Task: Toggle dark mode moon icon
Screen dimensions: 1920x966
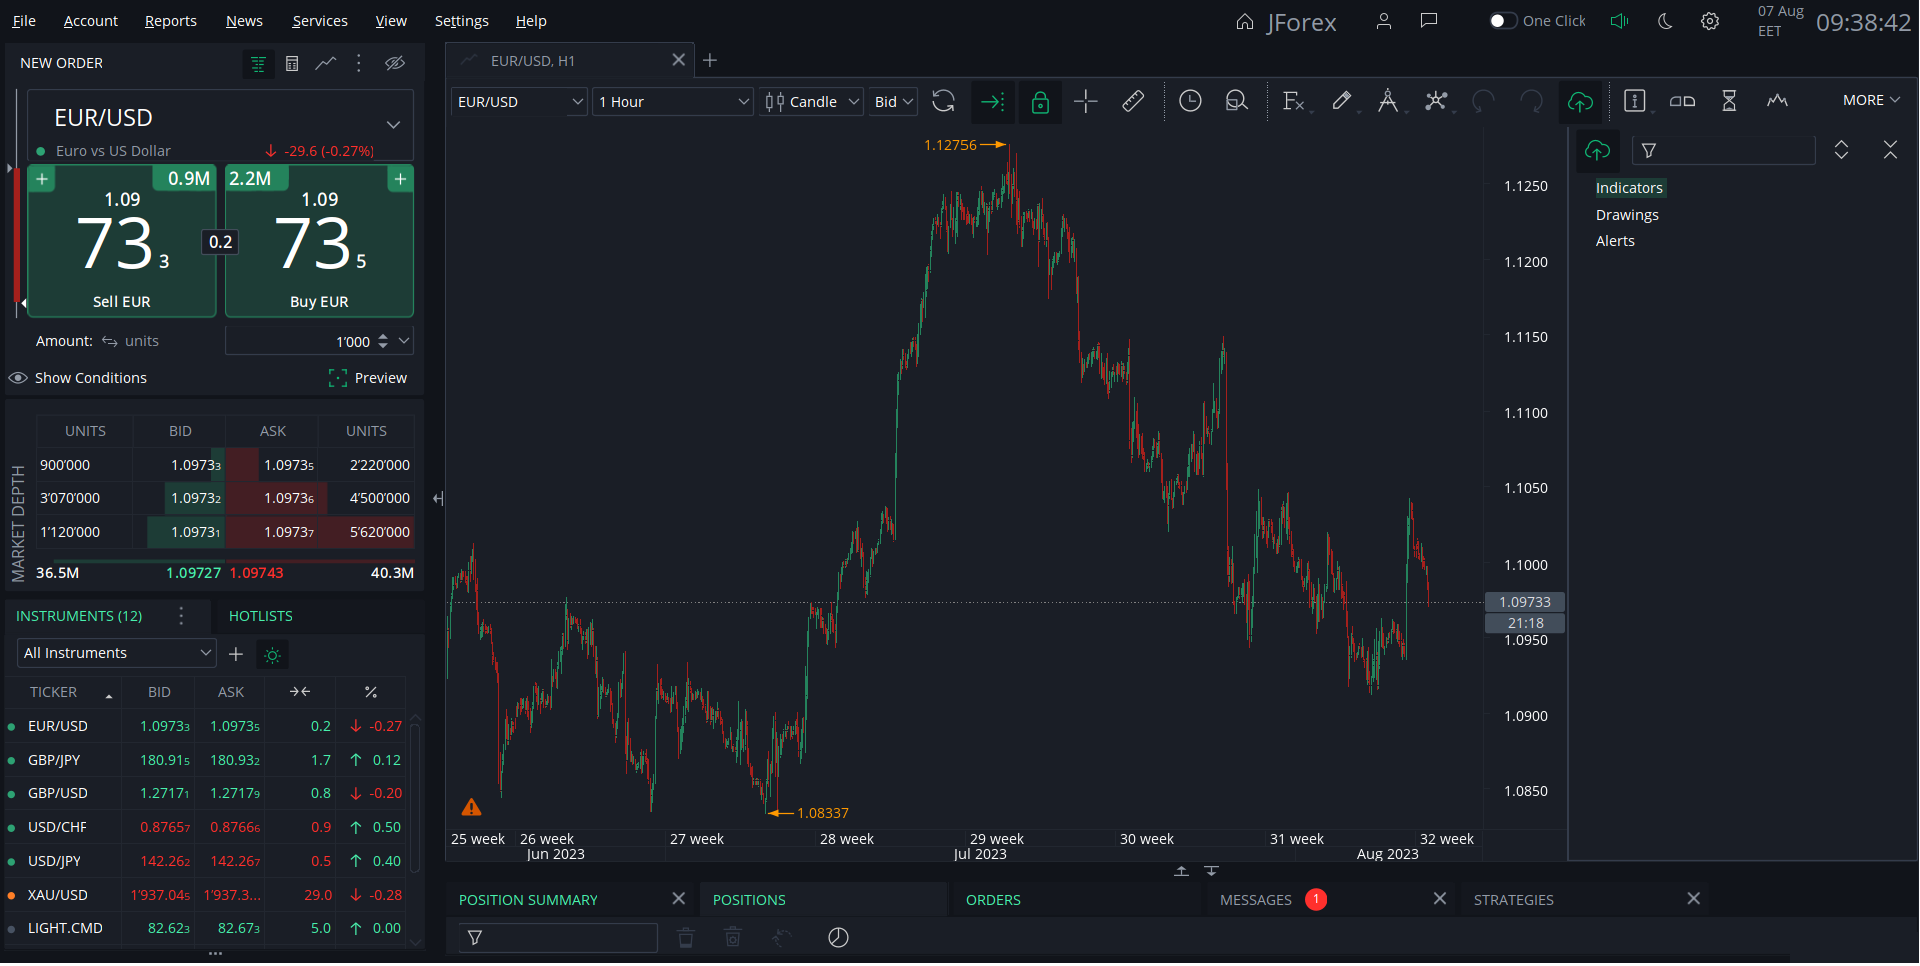Action: pyautogui.click(x=1665, y=21)
